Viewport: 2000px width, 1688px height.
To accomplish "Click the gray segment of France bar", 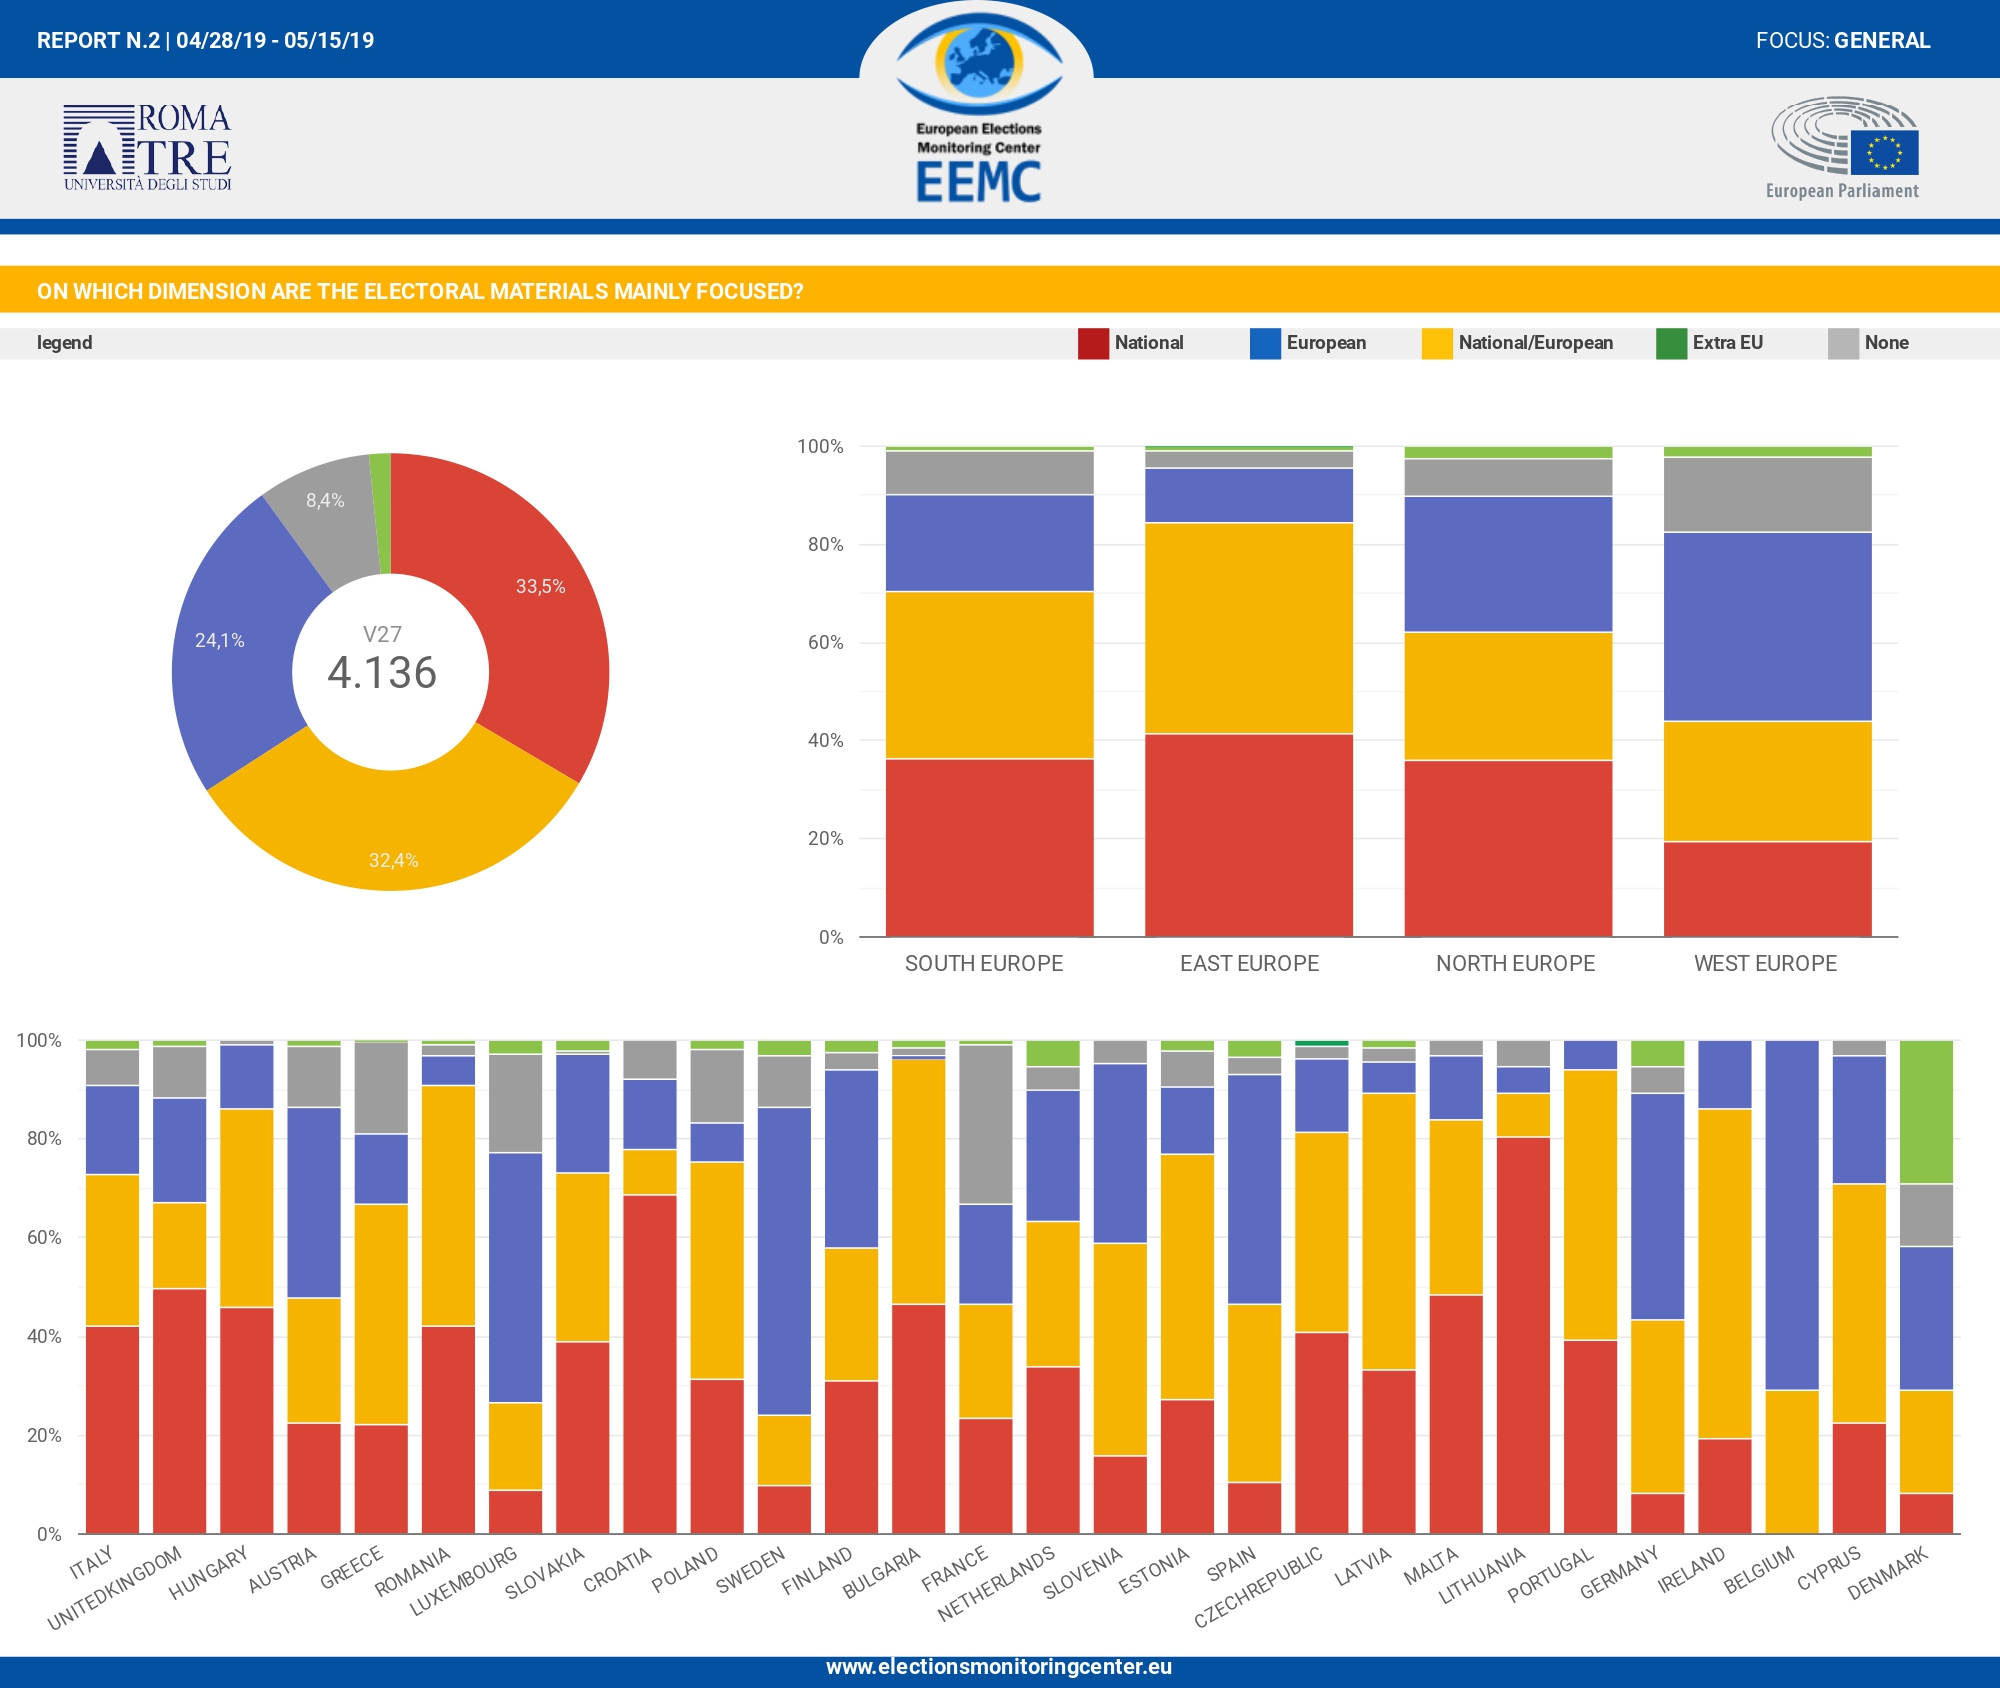I will [986, 1124].
